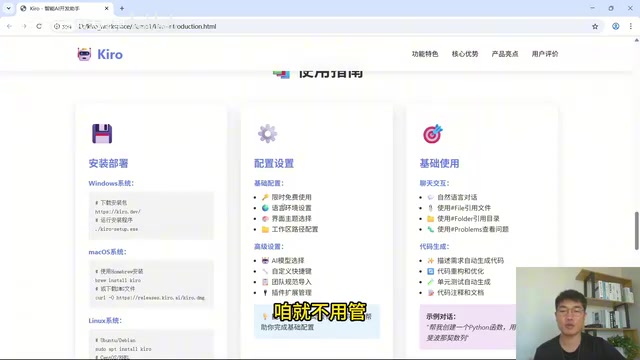Open the 用户评价 navigation item
The image size is (640, 360).
(544, 54)
